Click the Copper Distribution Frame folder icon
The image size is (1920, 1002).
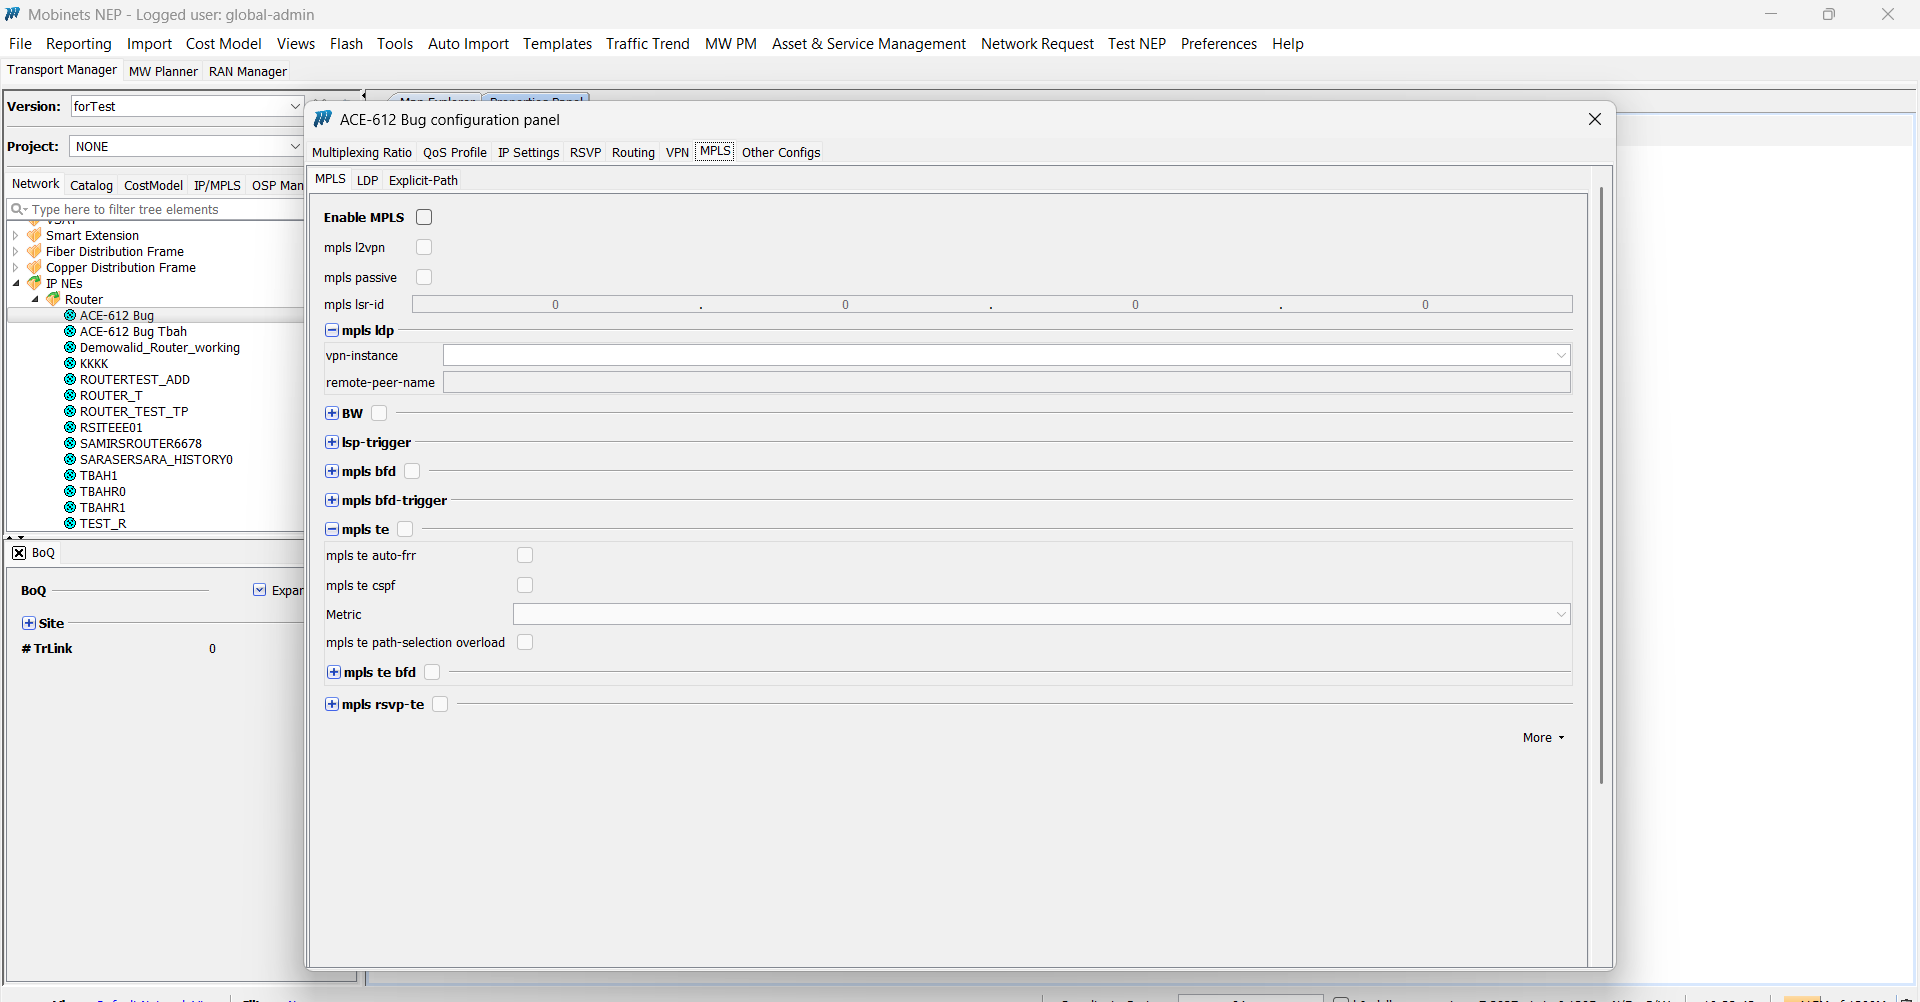35,268
